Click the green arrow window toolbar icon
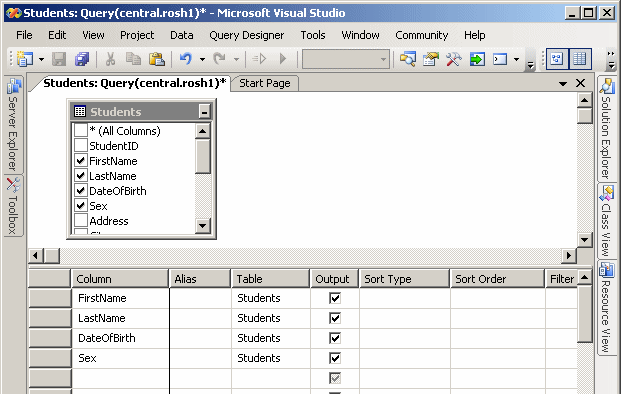Image resolution: width=621 pixels, height=394 pixels. point(477,59)
